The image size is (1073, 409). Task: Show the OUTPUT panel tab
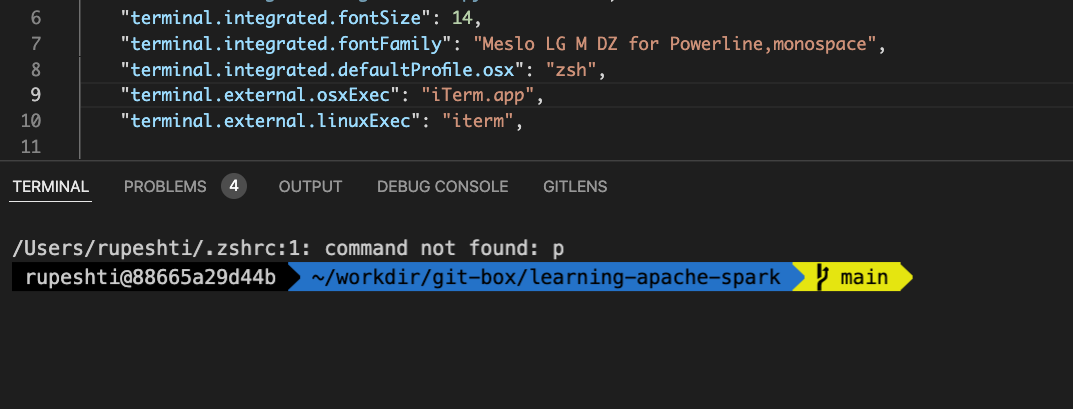click(x=310, y=187)
